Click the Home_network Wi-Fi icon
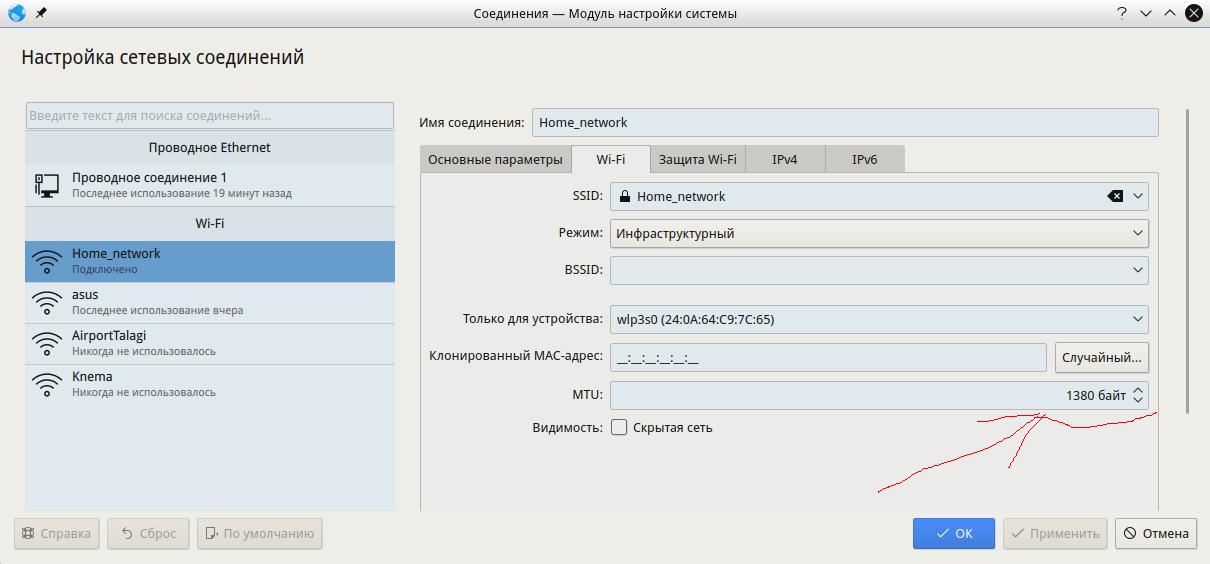Image resolution: width=1210 pixels, height=564 pixels. point(47,261)
